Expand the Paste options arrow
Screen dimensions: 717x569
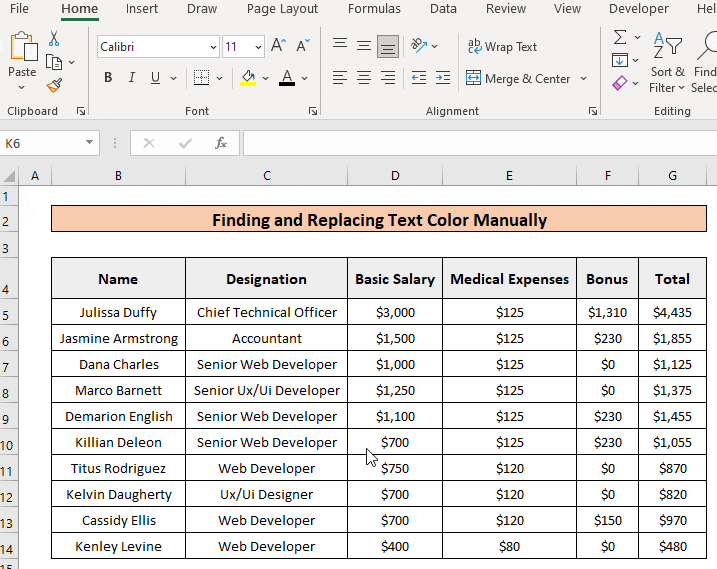tap(21, 87)
